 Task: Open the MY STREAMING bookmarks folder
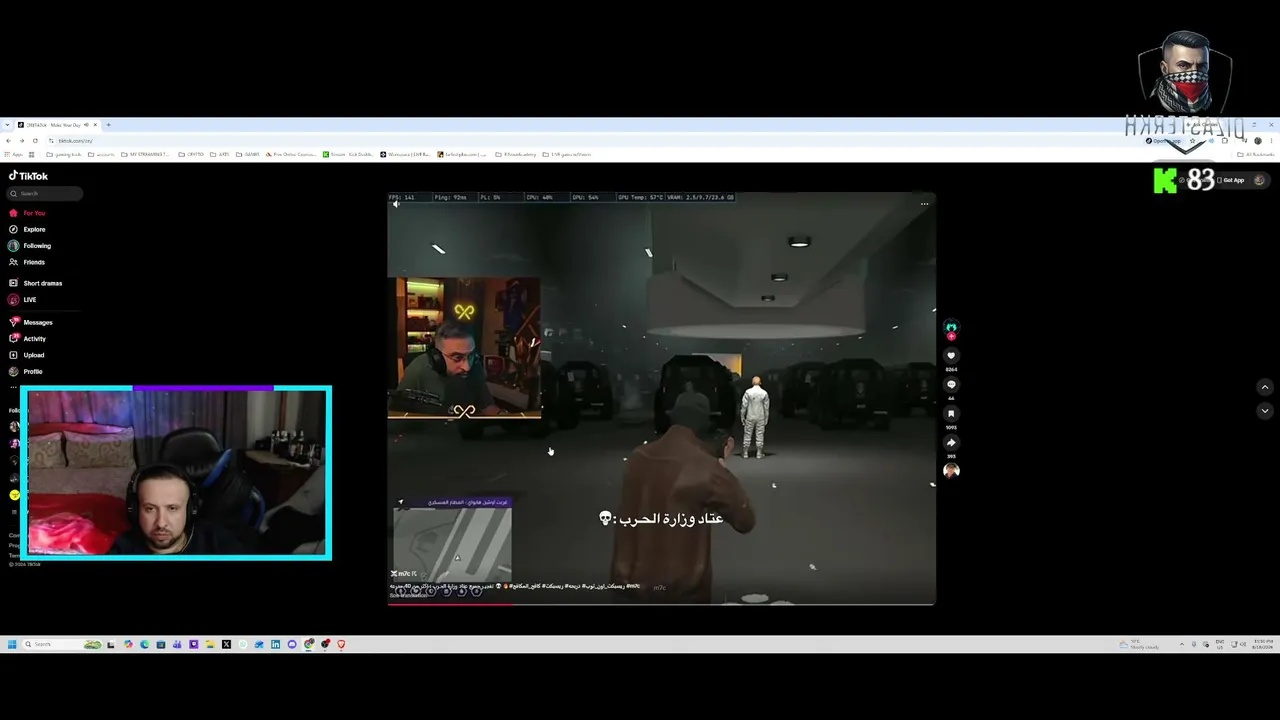144,154
